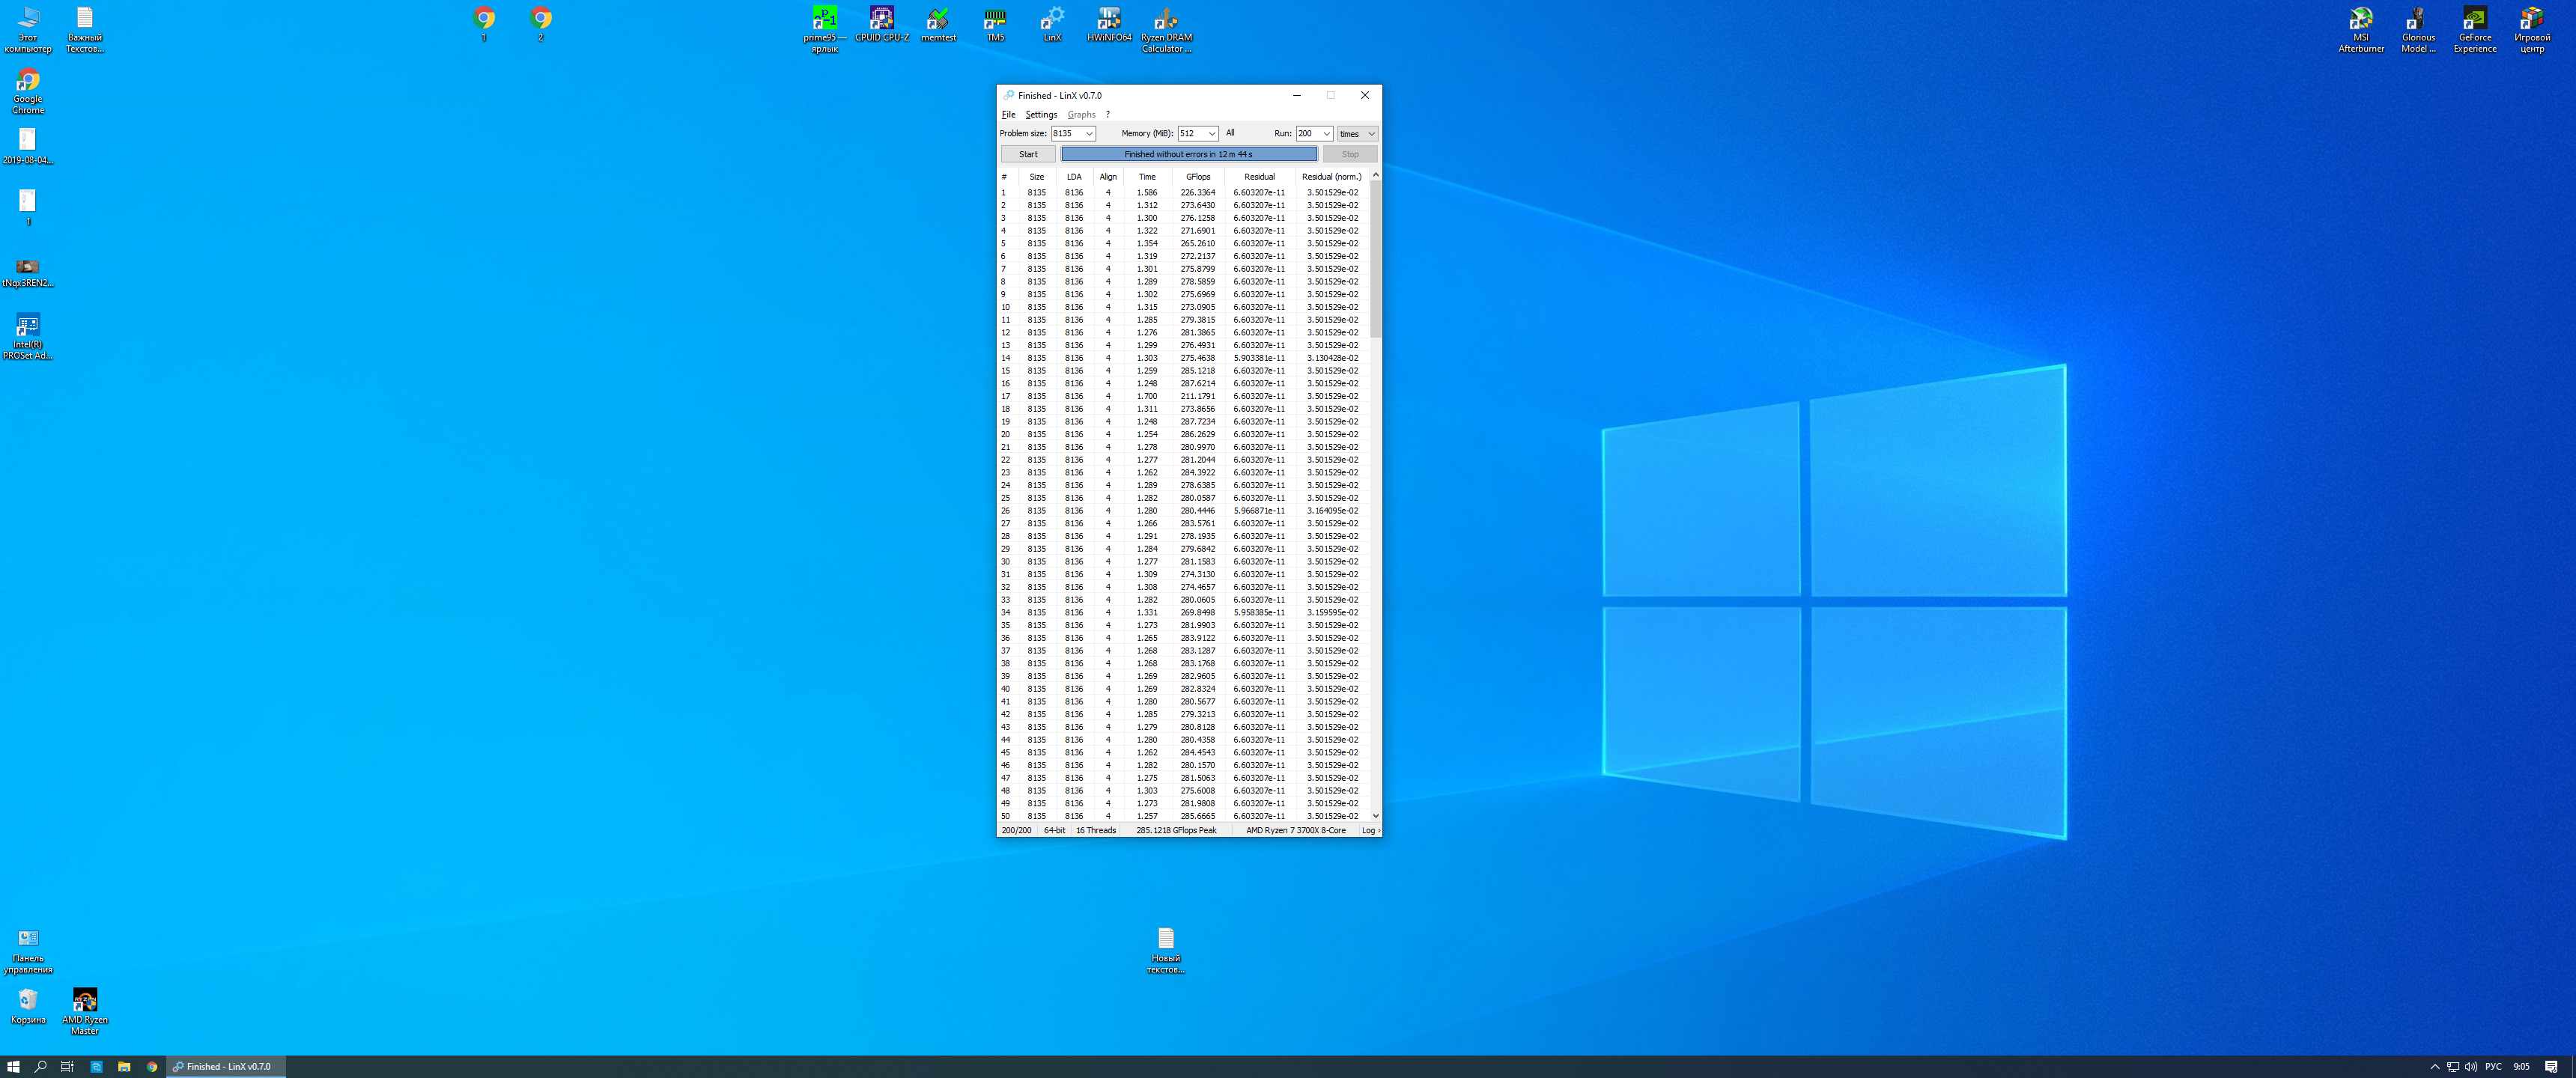The height and width of the screenshot is (1078, 2576).
Task: Open the MSI Afterburner desktop icon
Action: coord(2360,20)
